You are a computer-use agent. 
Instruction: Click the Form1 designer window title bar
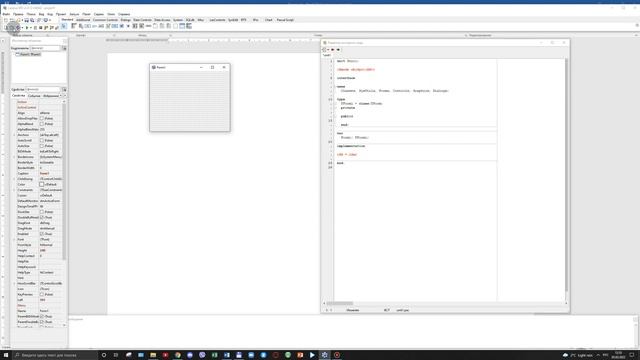point(190,67)
